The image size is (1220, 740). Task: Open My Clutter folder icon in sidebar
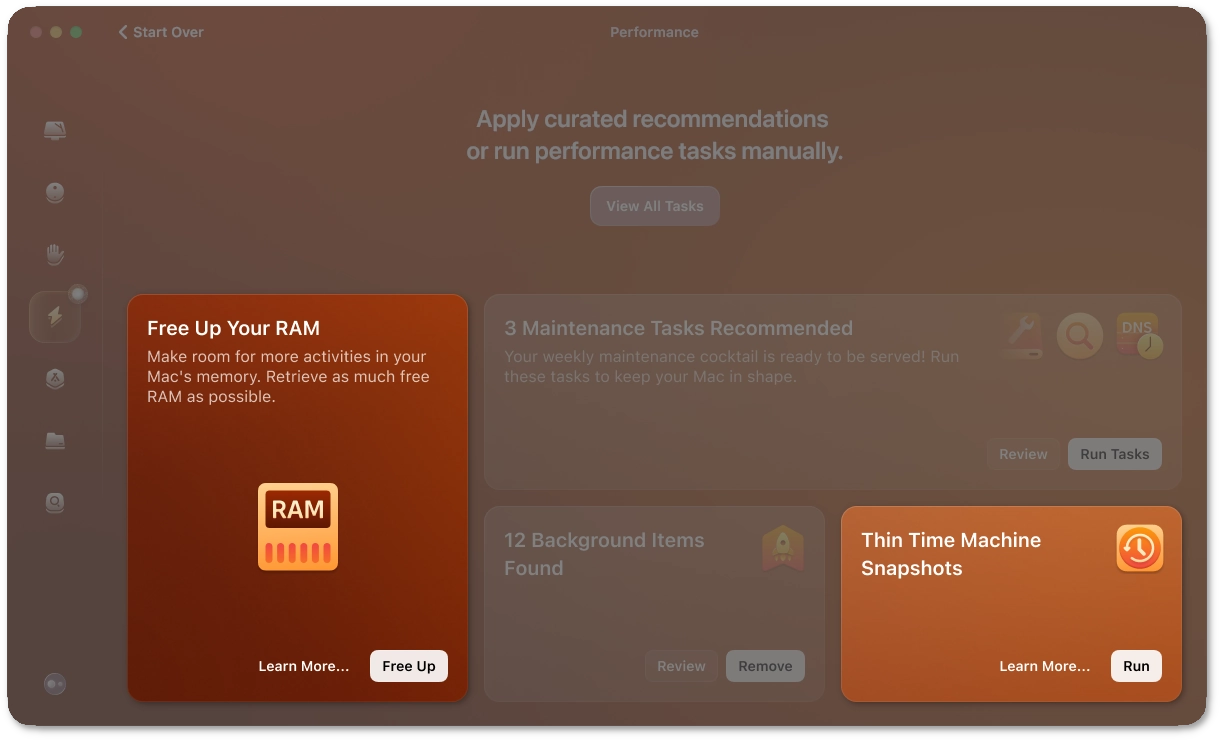point(55,441)
